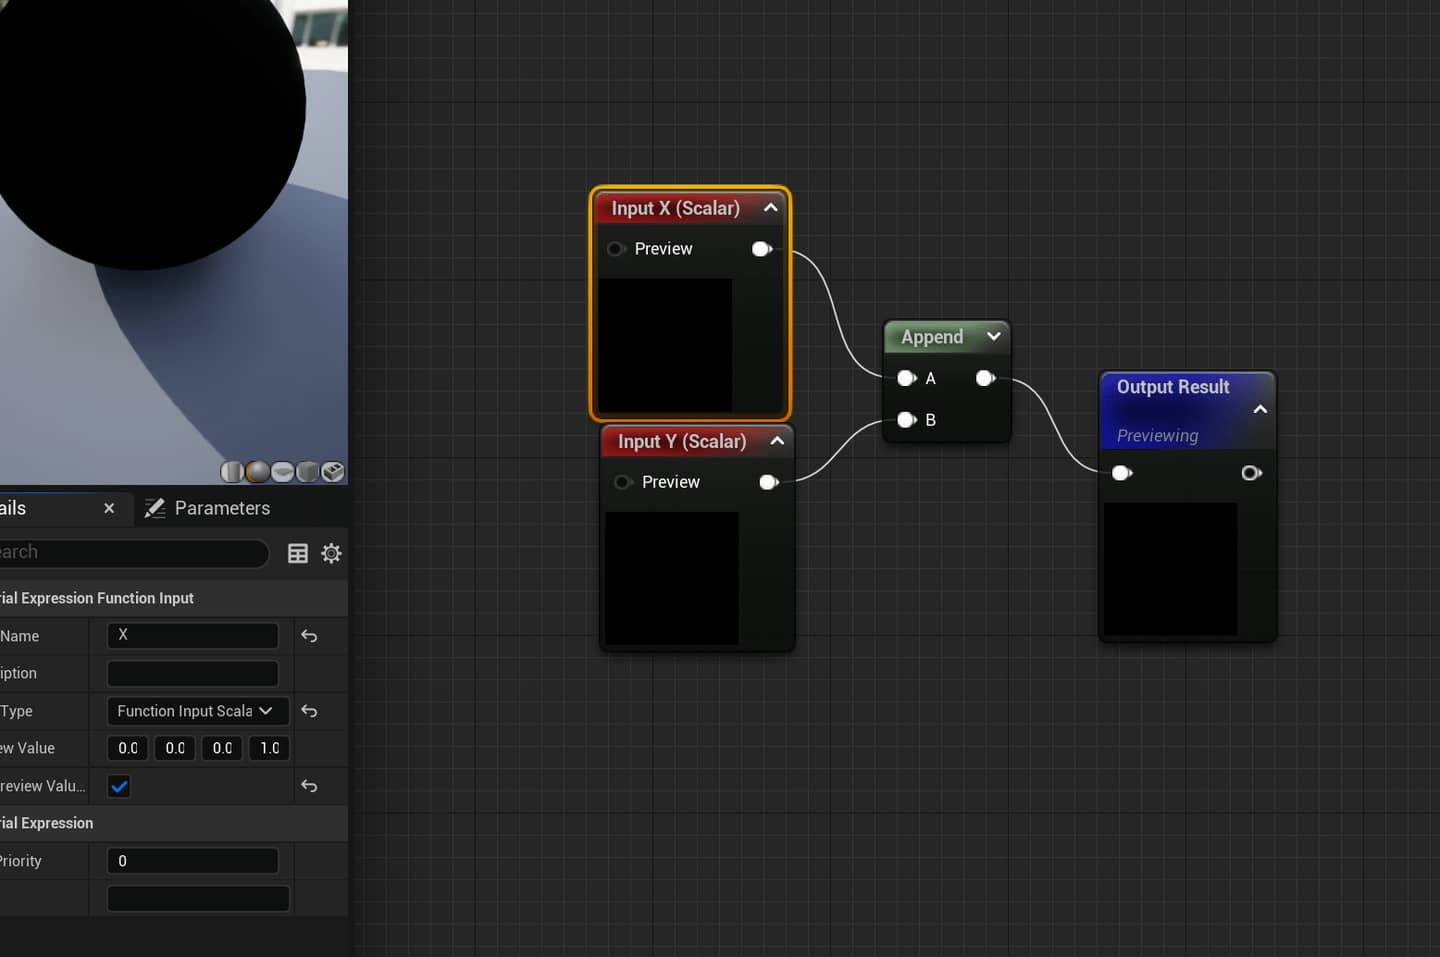Select the Input X (Scalar) node title
This screenshot has width=1440, height=957.
tap(676, 208)
